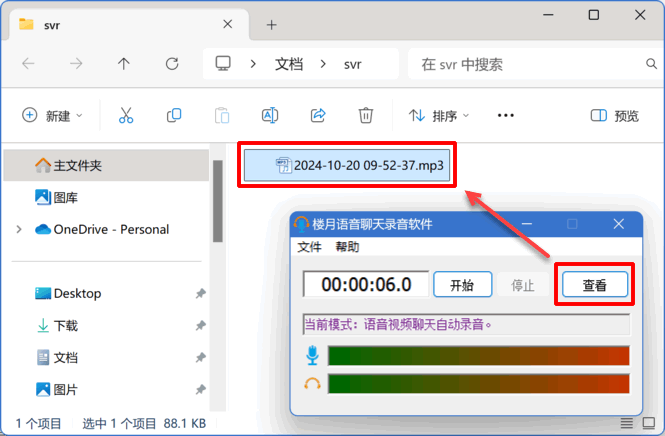Click the 开始 button to start recording
The width and height of the screenshot is (665, 436).
pos(463,285)
